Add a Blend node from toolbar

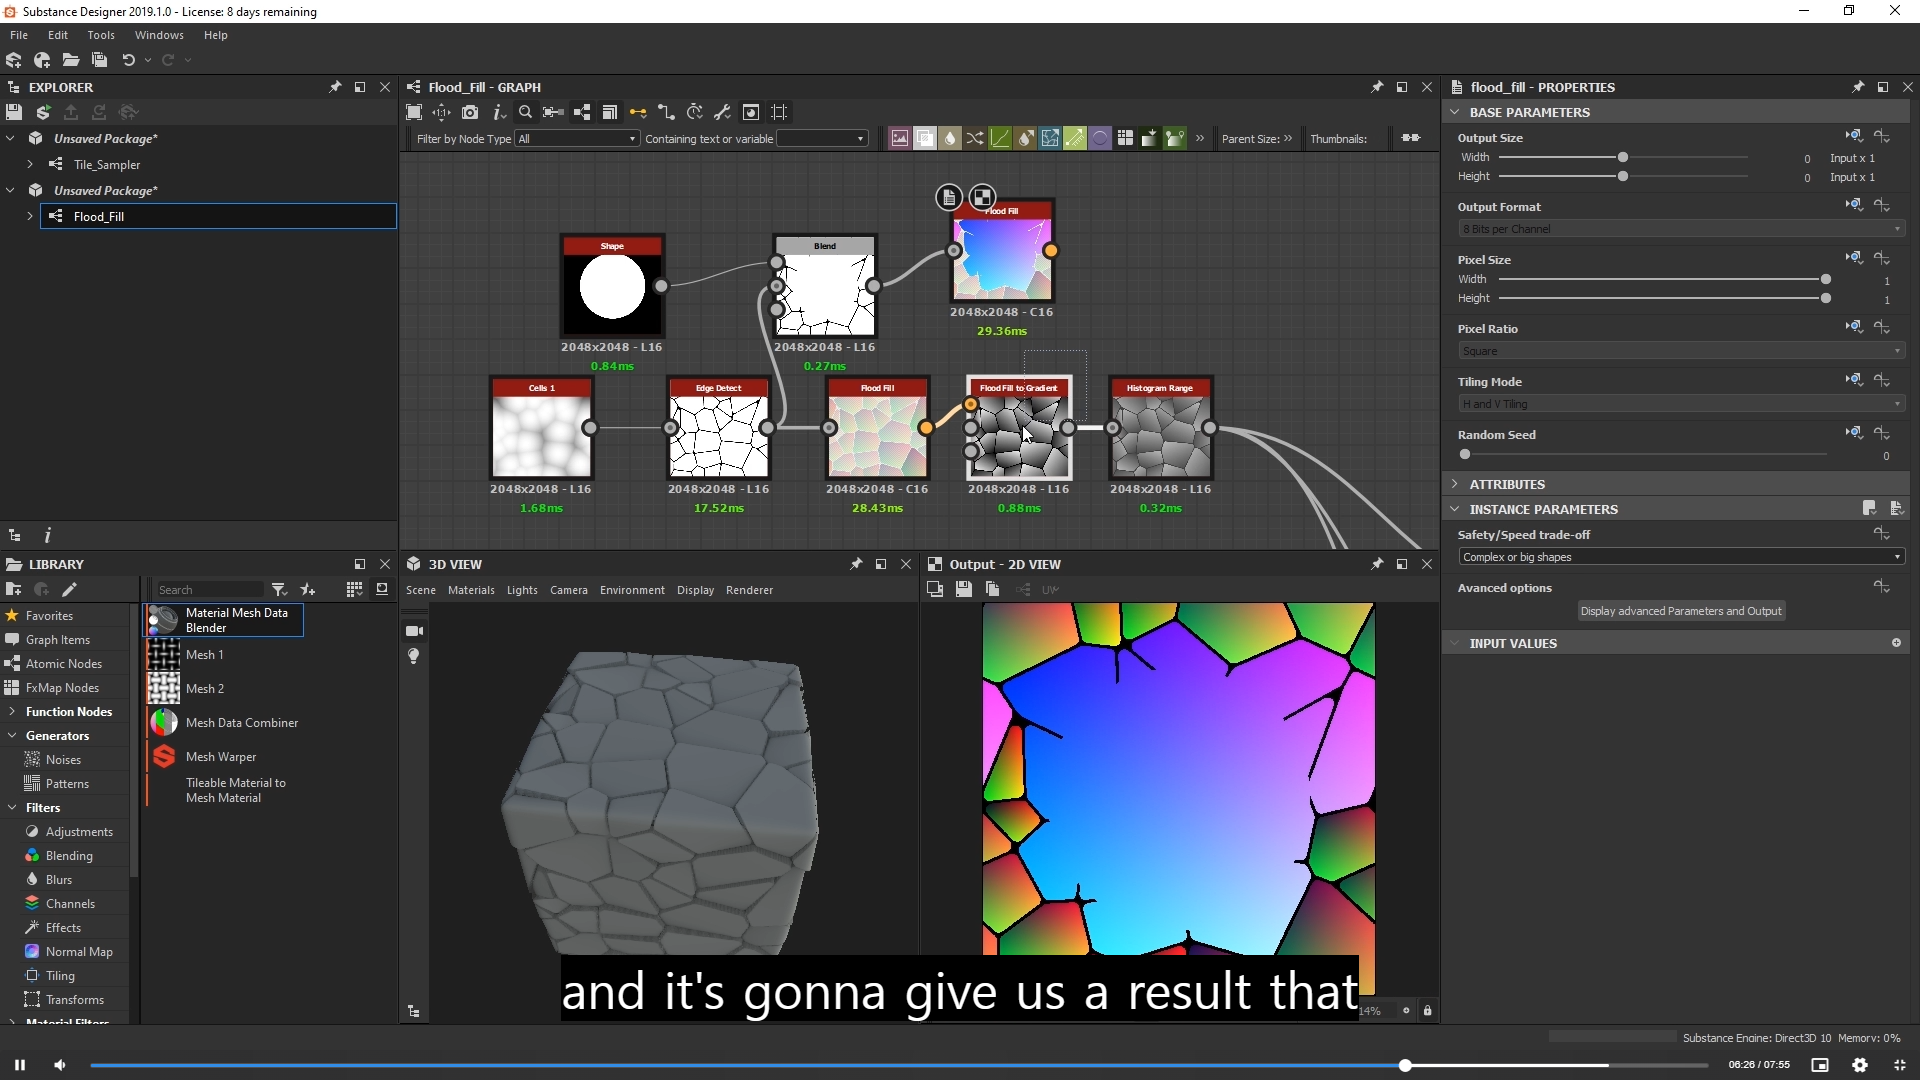925,138
